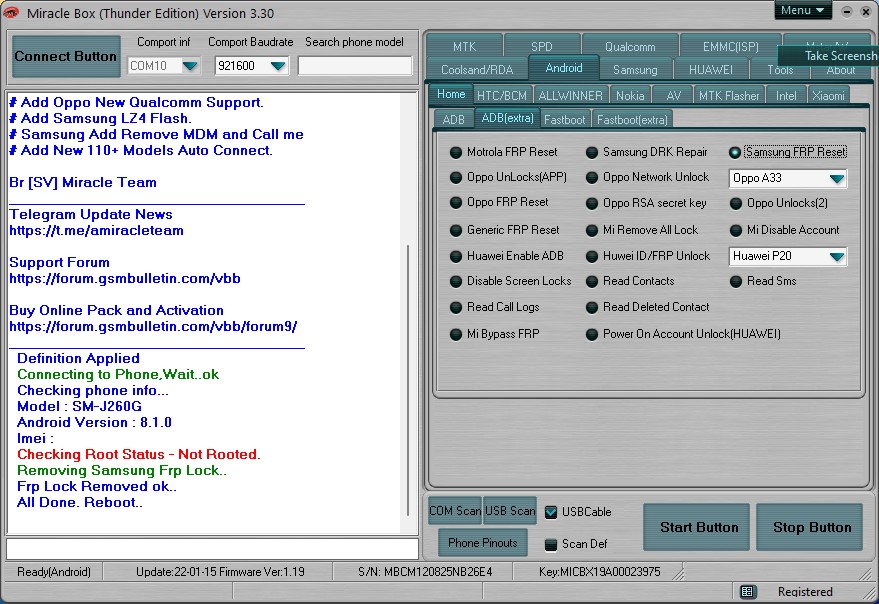Click the Take Screenshot button

pyautogui.click(x=829, y=56)
